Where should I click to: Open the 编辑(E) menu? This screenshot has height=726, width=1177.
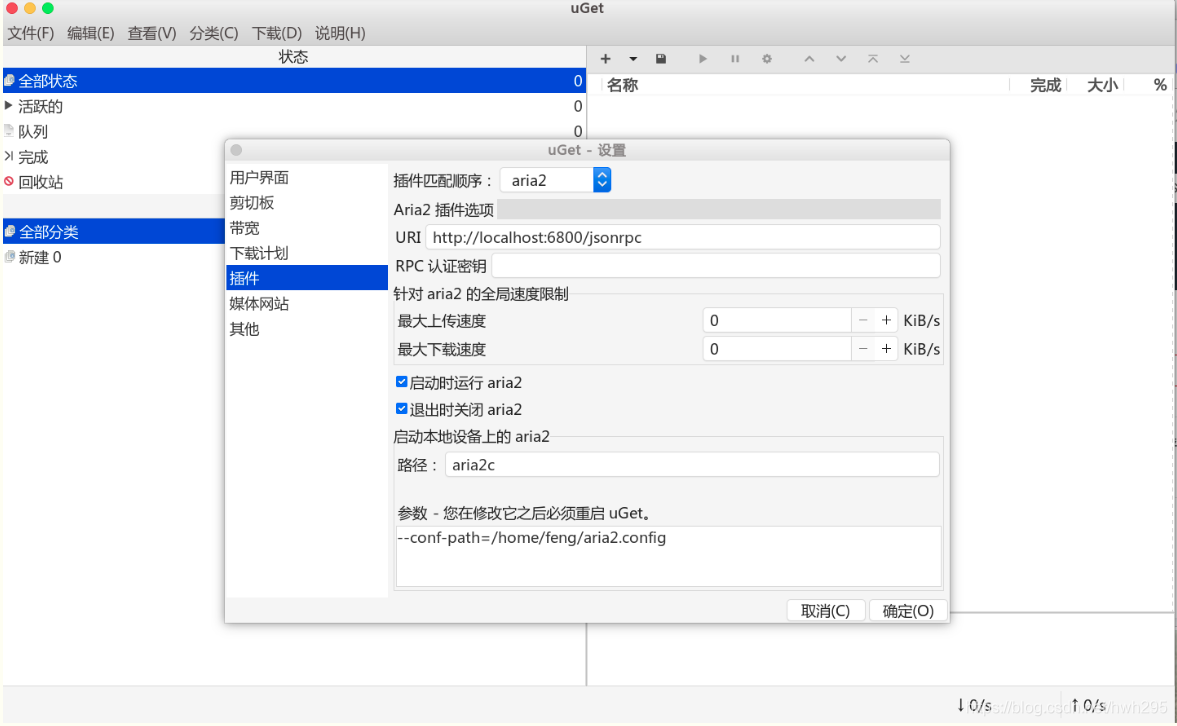[90, 33]
